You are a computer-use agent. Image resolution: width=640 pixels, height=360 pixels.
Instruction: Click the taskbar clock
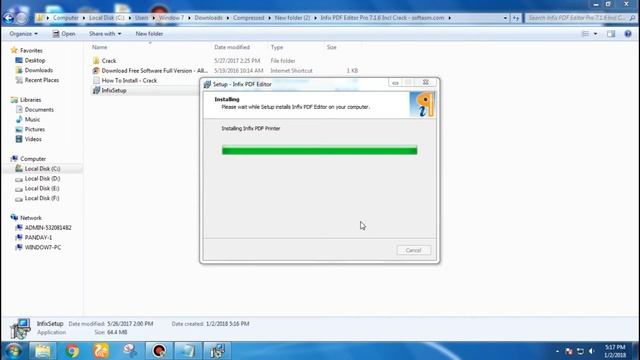(615, 351)
